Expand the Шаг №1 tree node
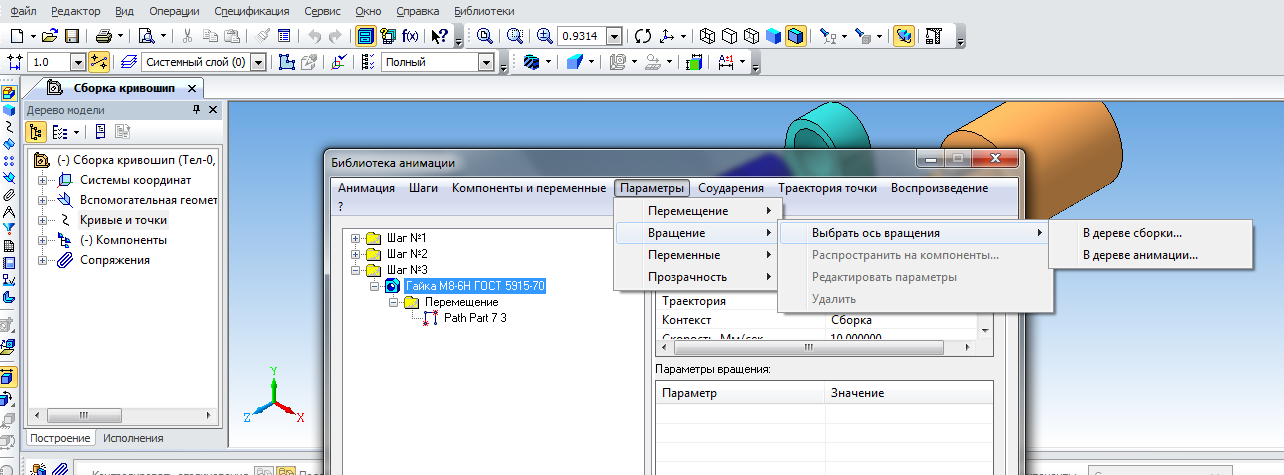 (356, 238)
